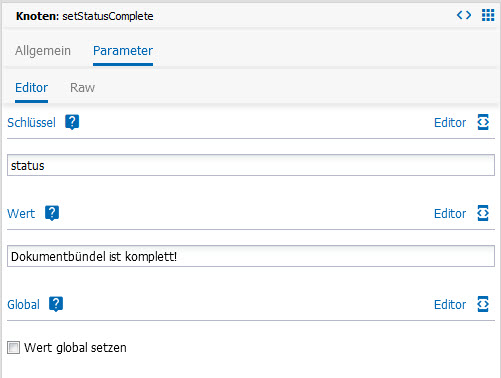Open Editor link for Wert

[x=450, y=214]
